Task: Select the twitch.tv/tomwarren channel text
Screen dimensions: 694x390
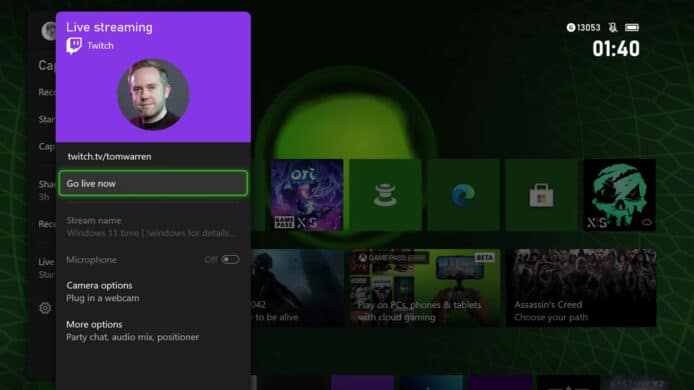Action: (x=109, y=157)
